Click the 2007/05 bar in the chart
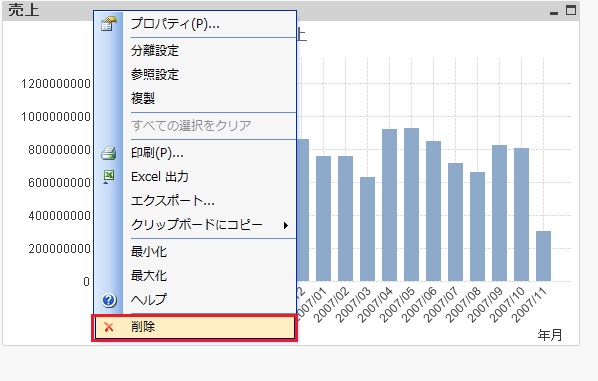Viewport: 598px width, 381px height. coord(412,205)
